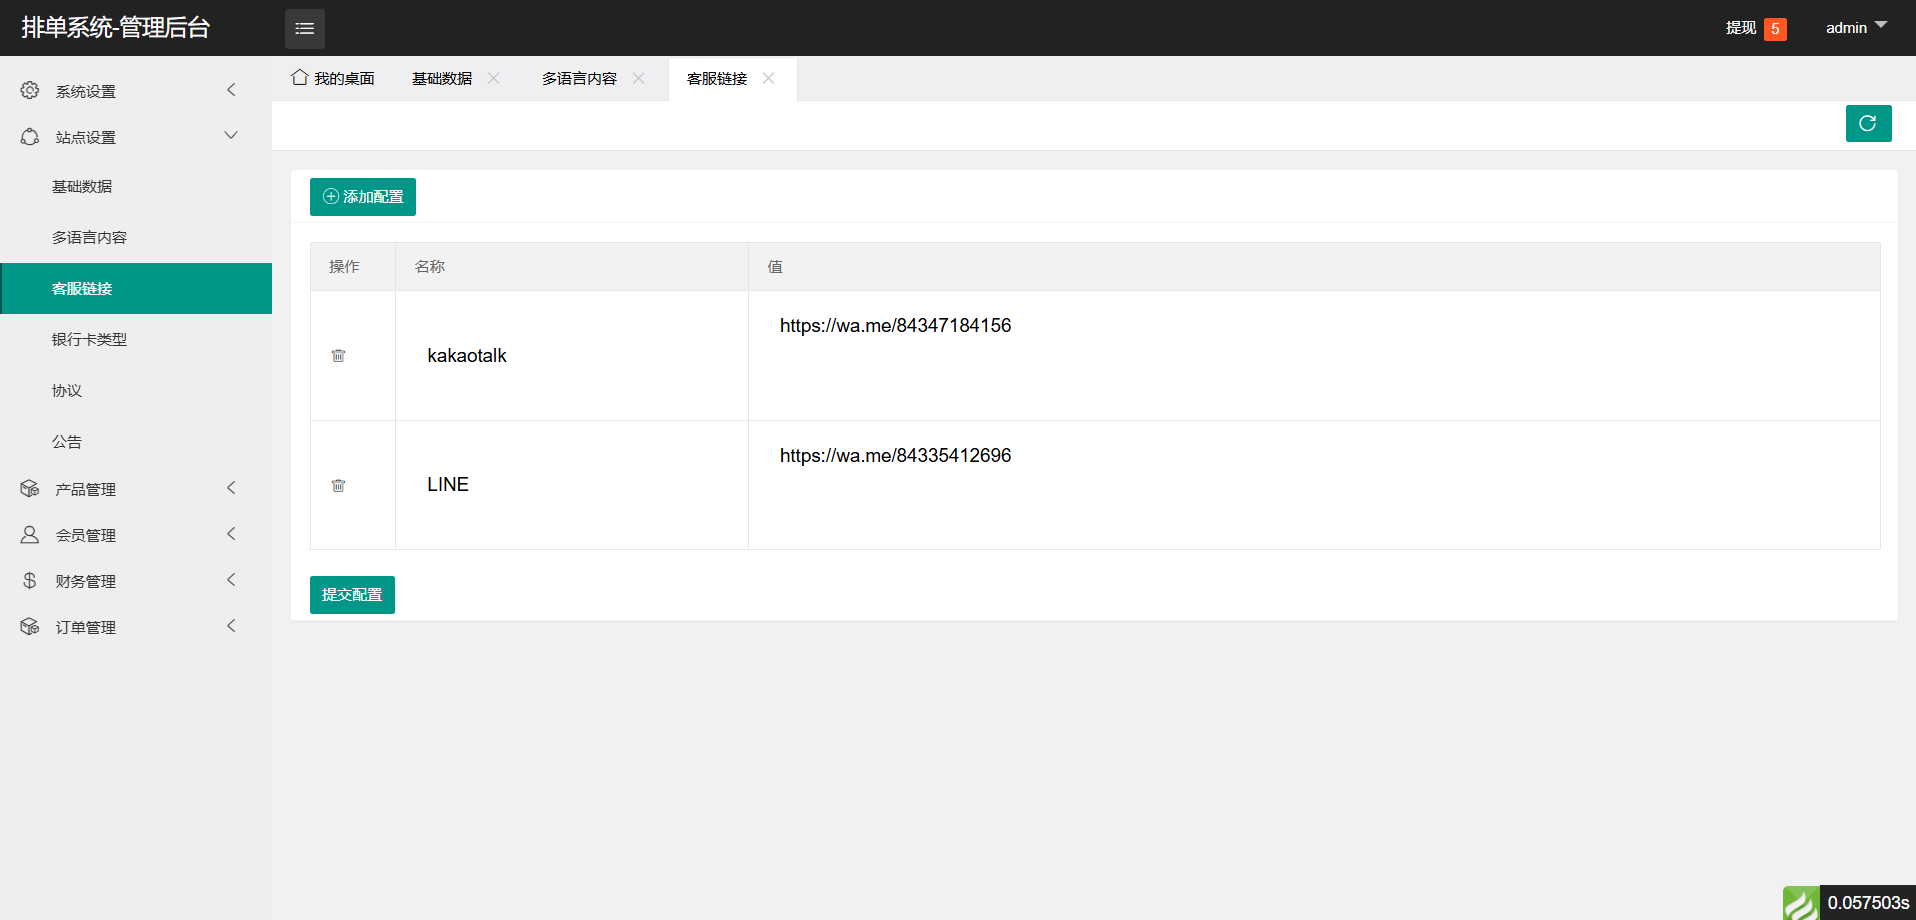The image size is (1916, 920).
Task: Open 公告 in the sidebar
Action: (x=136, y=441)
